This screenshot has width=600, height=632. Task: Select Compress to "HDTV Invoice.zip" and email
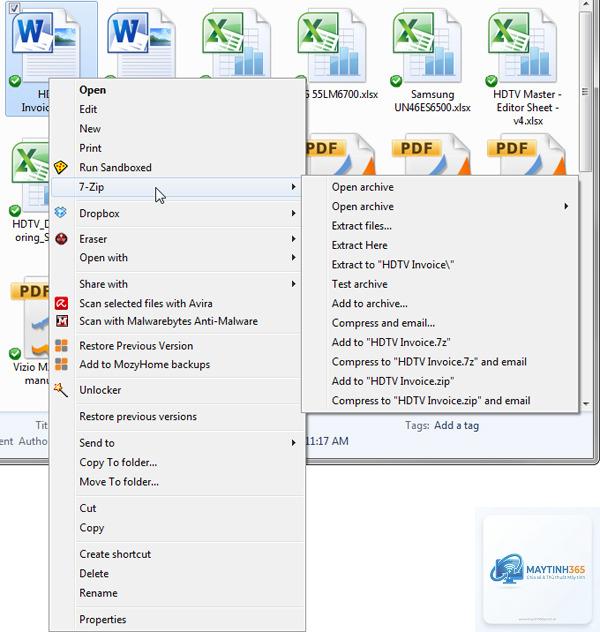pyautogui.click(x=440, y=400)
